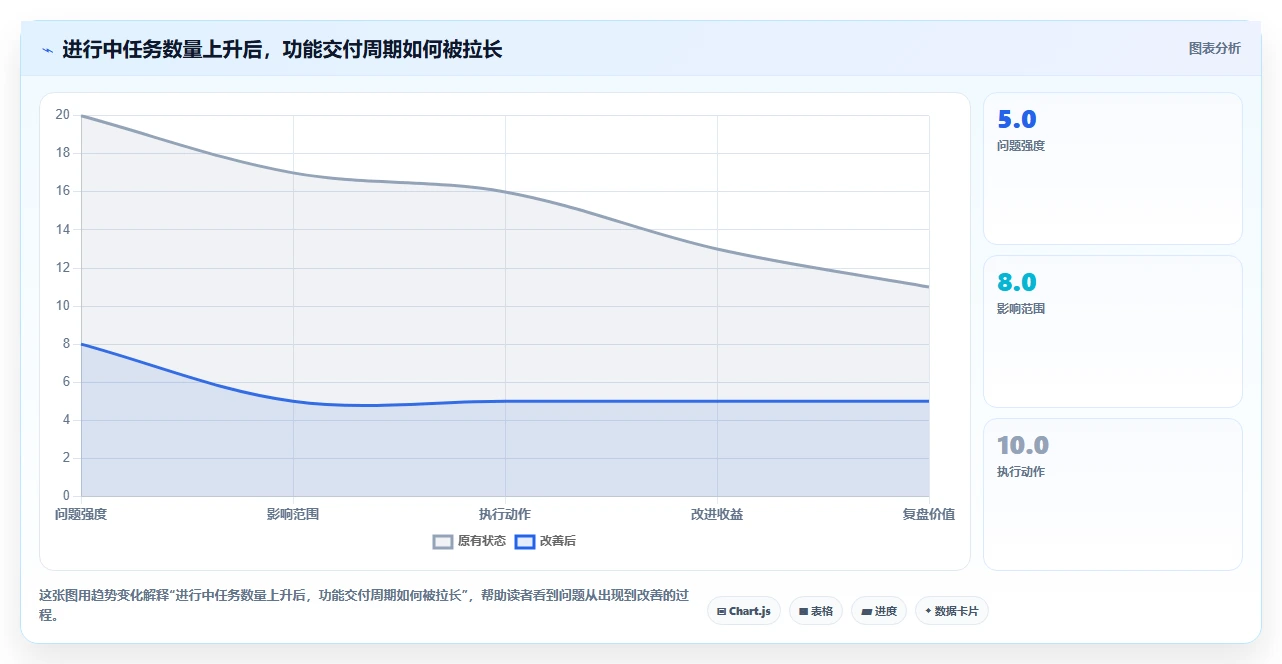Select the Chart.js tag
Screen dimensions: 1282x664
click(x=744, y=611)
